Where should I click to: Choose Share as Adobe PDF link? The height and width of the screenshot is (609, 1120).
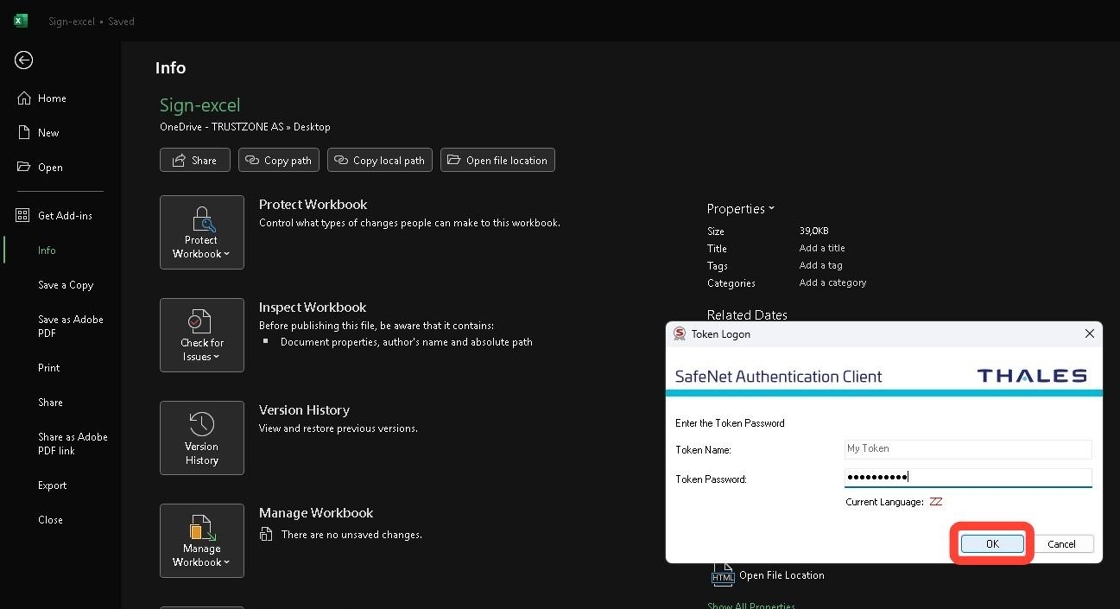[x=72, y=443]
